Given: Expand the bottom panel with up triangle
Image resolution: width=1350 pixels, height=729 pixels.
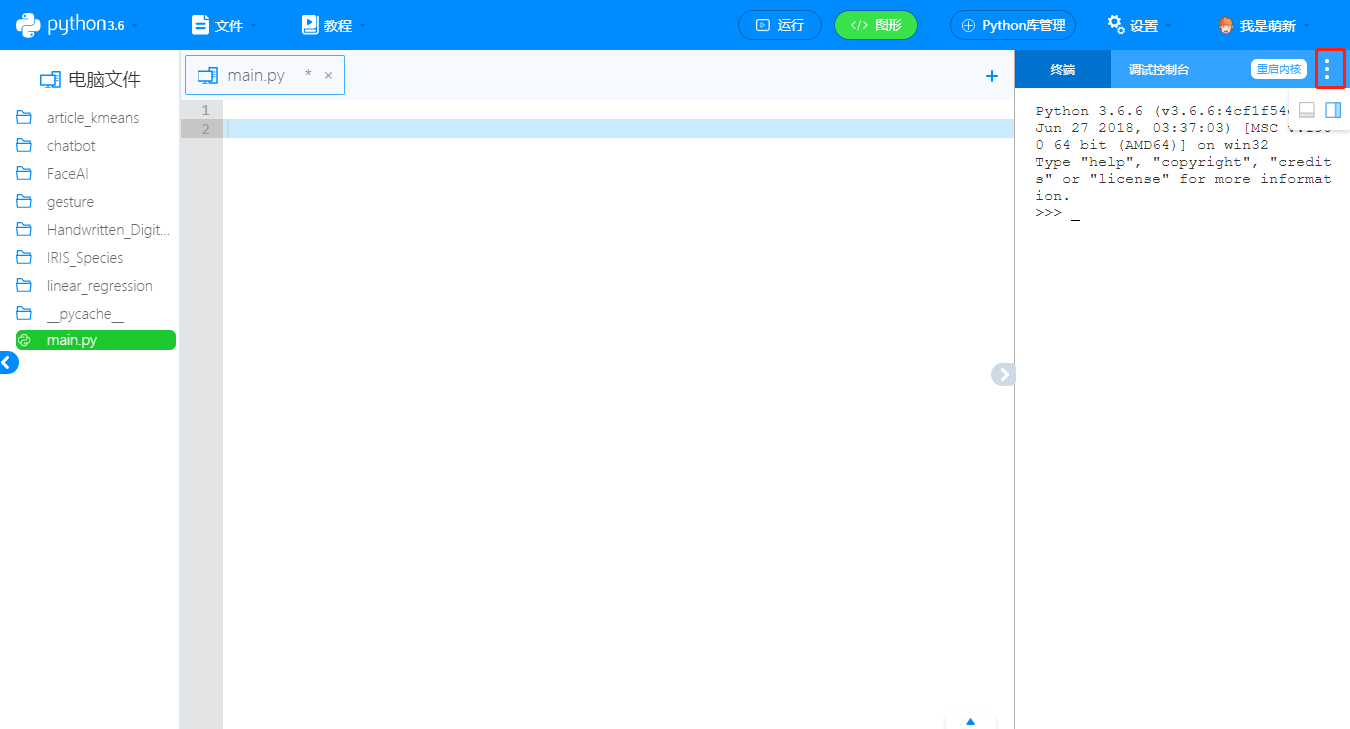Looking at the screenshot, I should tap(970, 721).
